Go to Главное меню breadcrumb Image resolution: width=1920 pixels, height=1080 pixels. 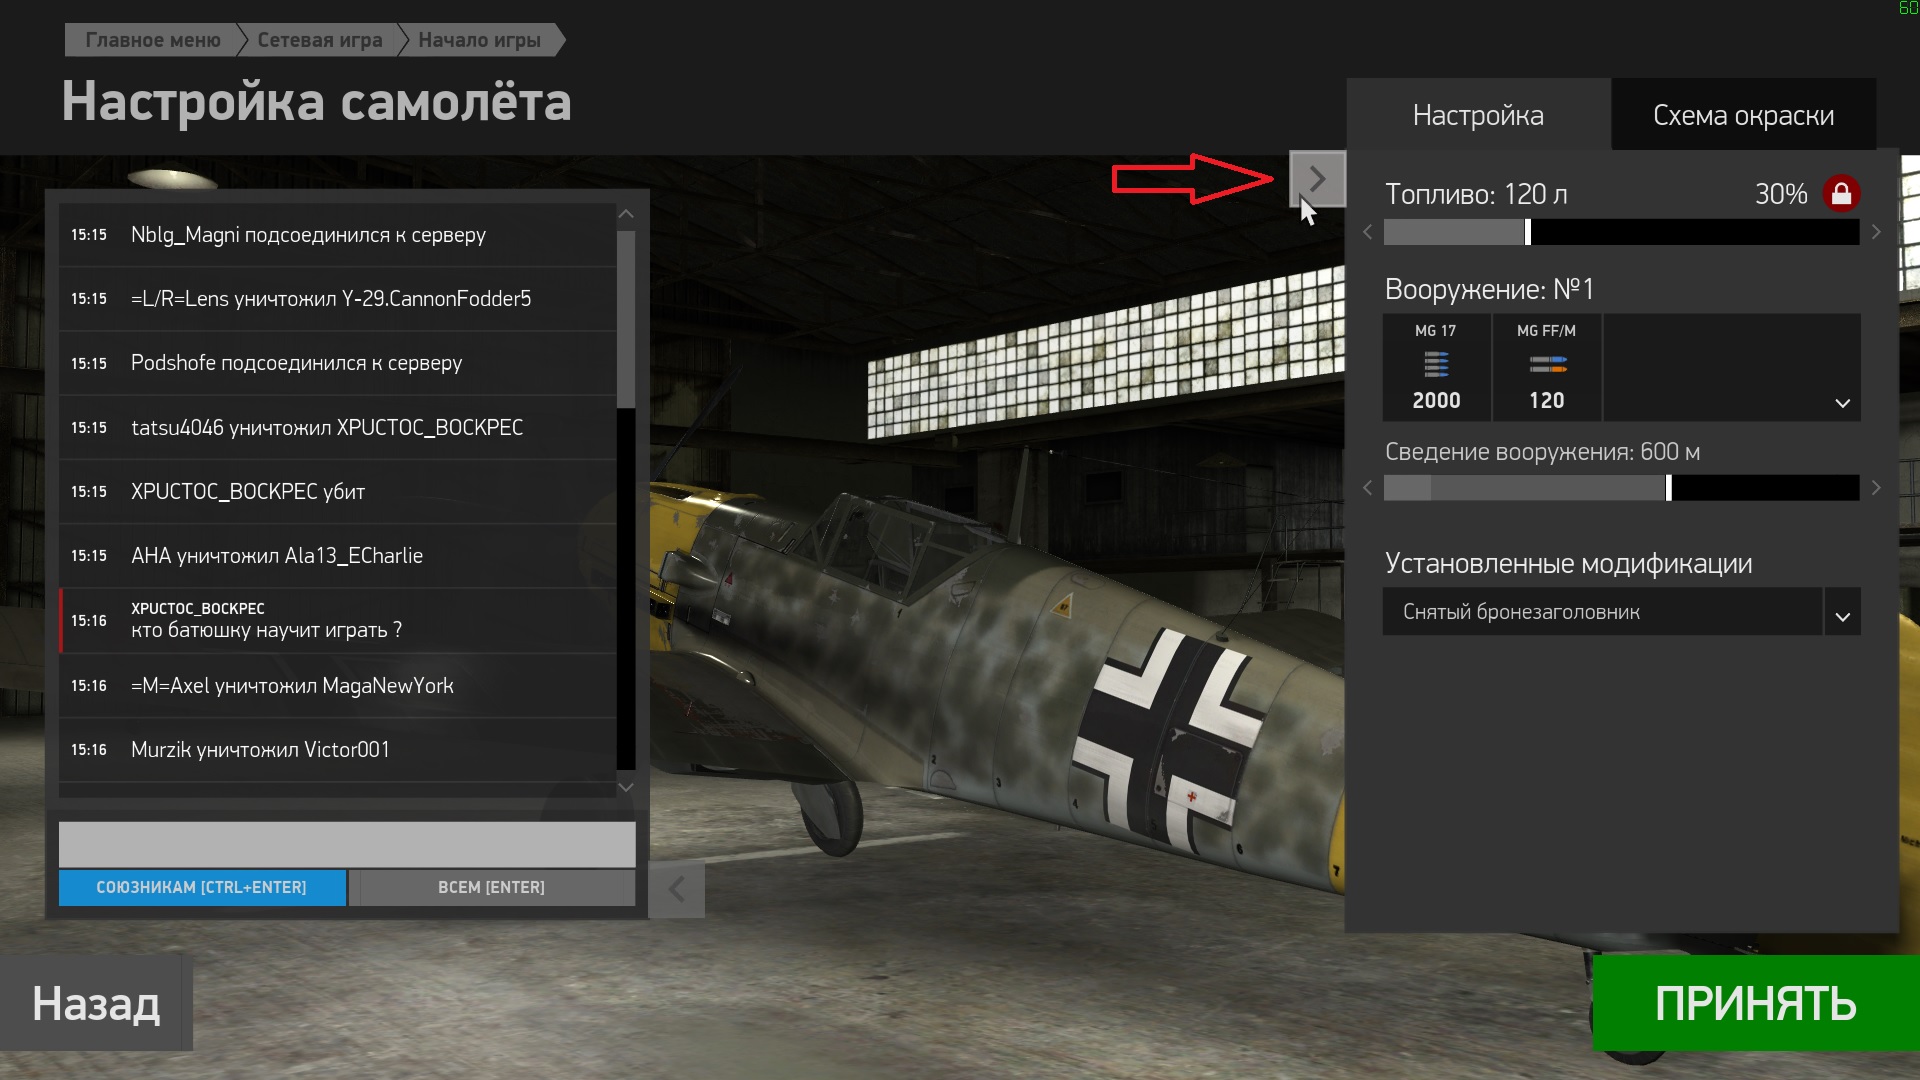click(x=153, y=40)
